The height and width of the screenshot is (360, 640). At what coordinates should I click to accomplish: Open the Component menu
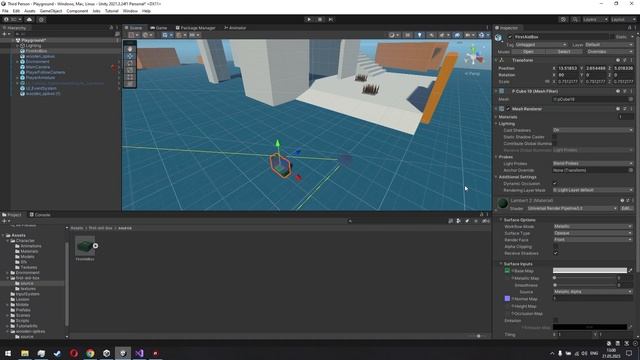pyautogui.click(x=77, y=11)
